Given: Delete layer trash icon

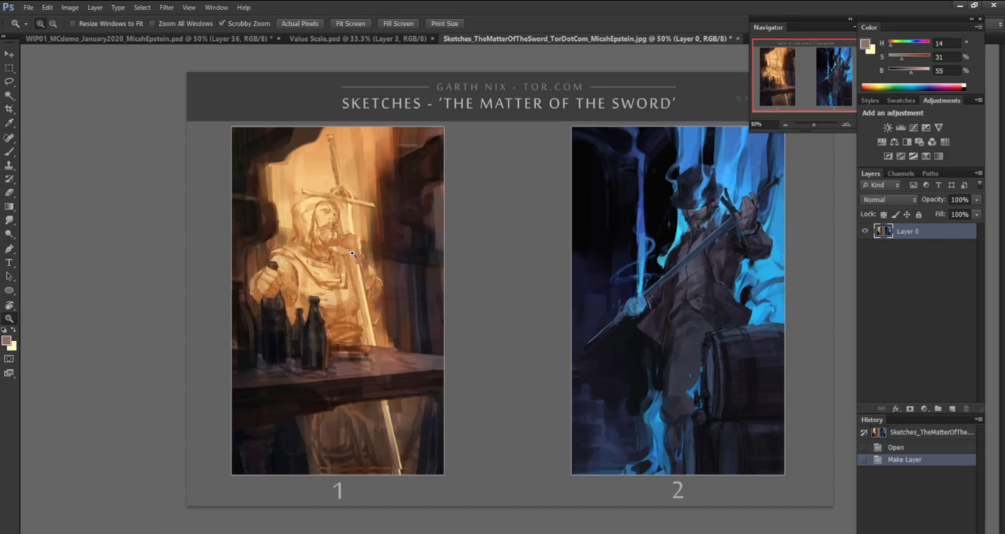Looking at the screenshot, I should coord(966,408).
